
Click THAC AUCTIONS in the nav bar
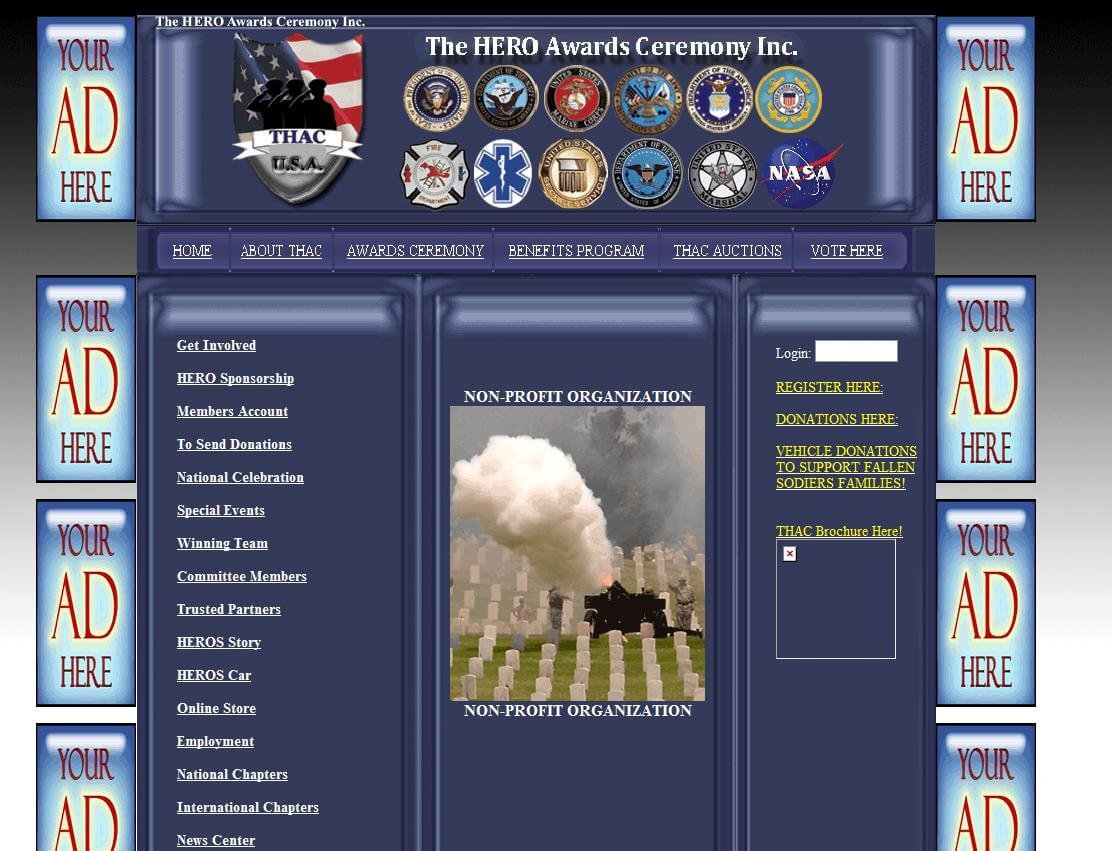point(727,250)
